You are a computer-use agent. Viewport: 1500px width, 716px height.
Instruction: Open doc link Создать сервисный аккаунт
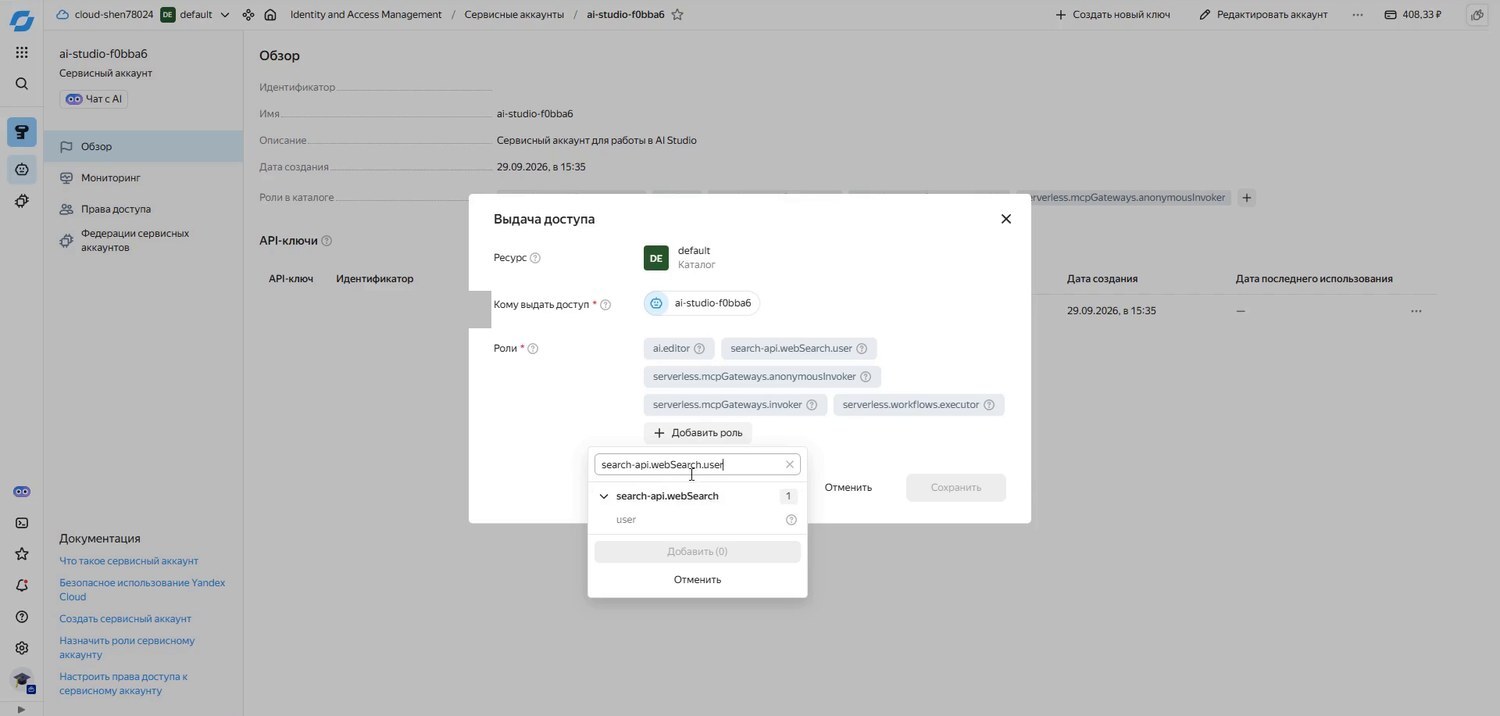(x=125, y=619)
